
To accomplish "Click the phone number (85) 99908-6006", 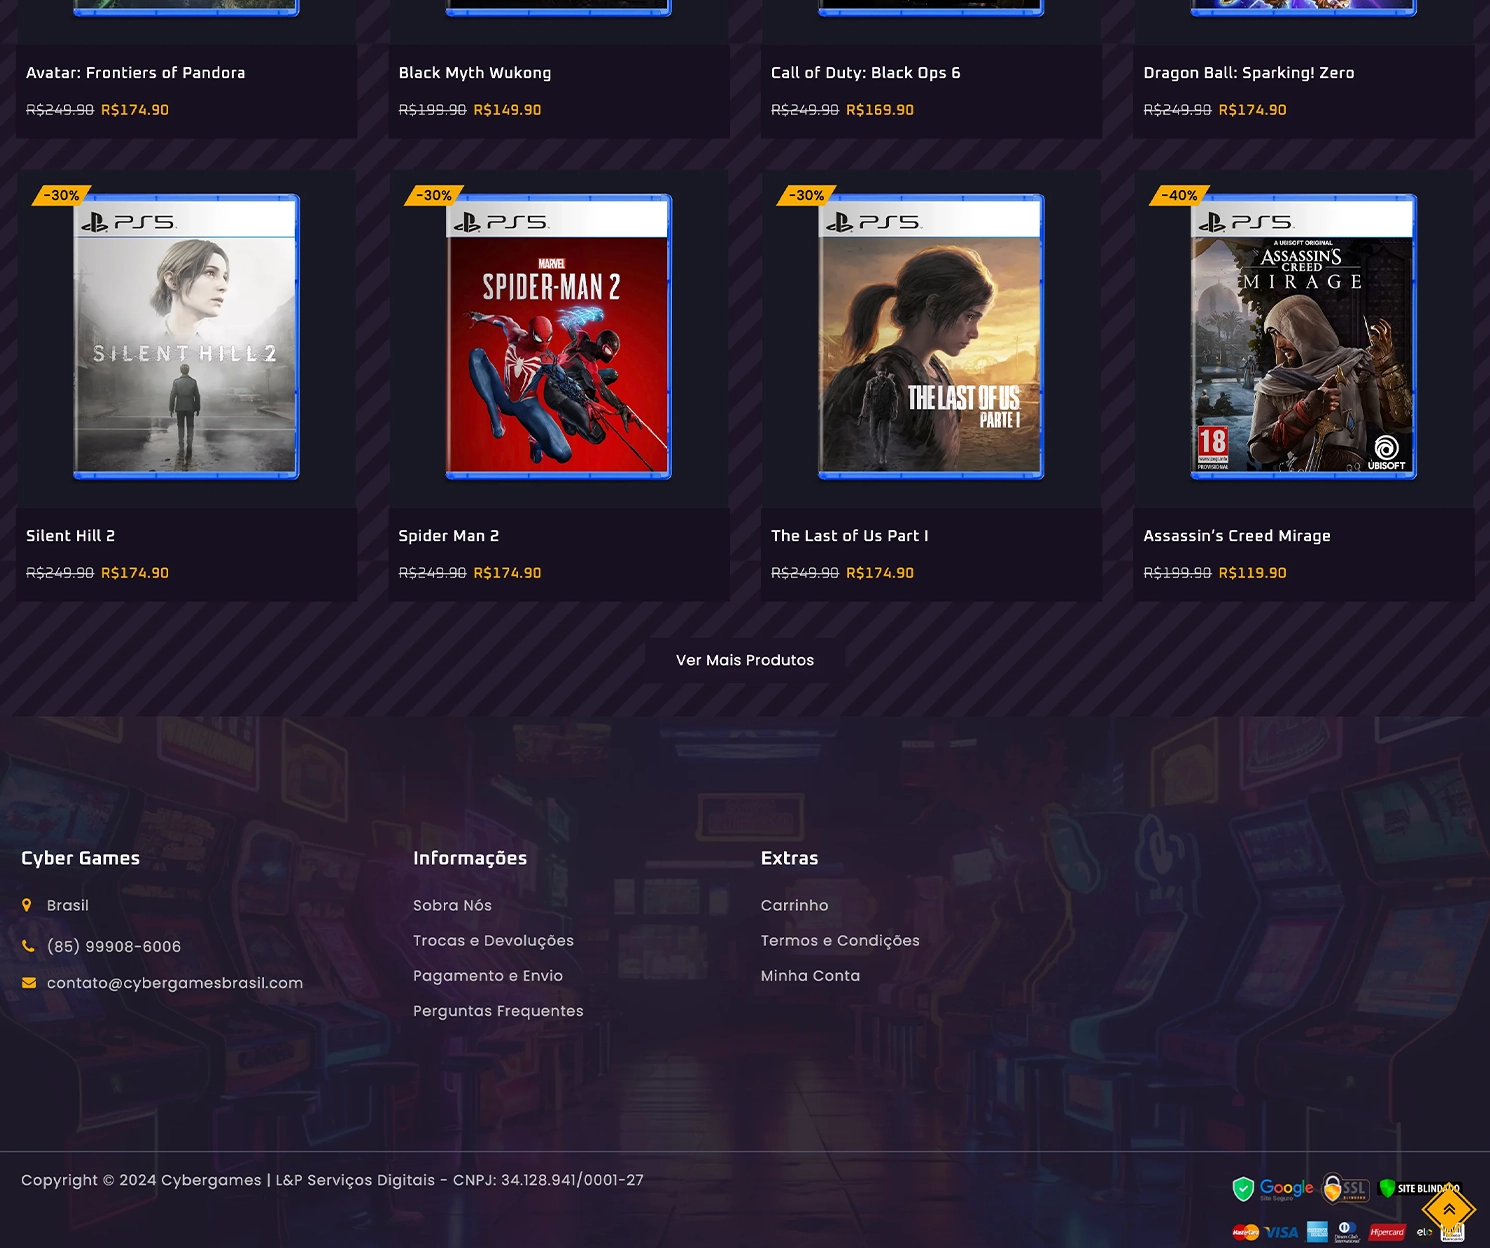I will tap(114, 946).
